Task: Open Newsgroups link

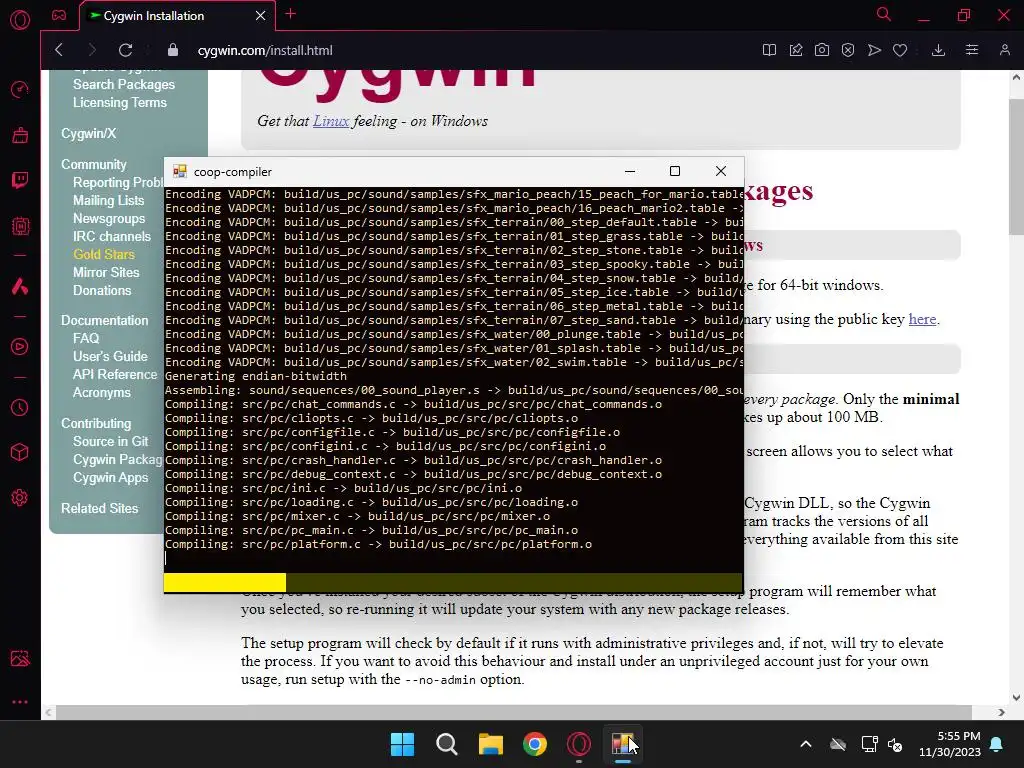Action: 109,219
